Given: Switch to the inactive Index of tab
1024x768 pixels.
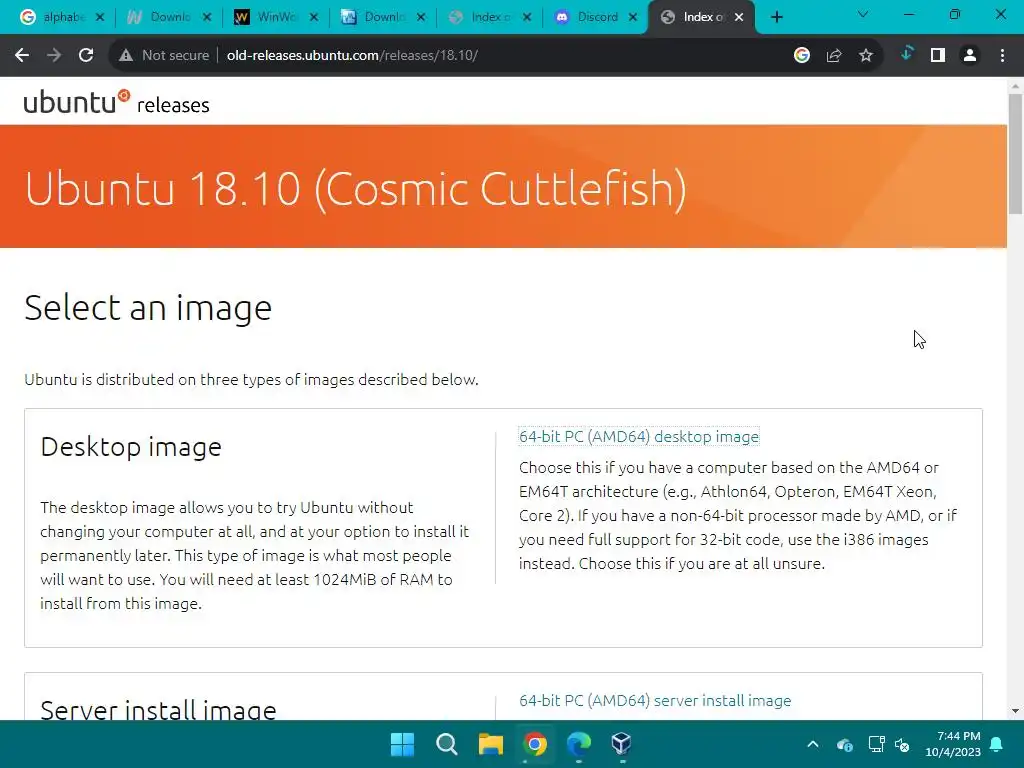Looking at the screenshot, I should click(x=483, y=18).
